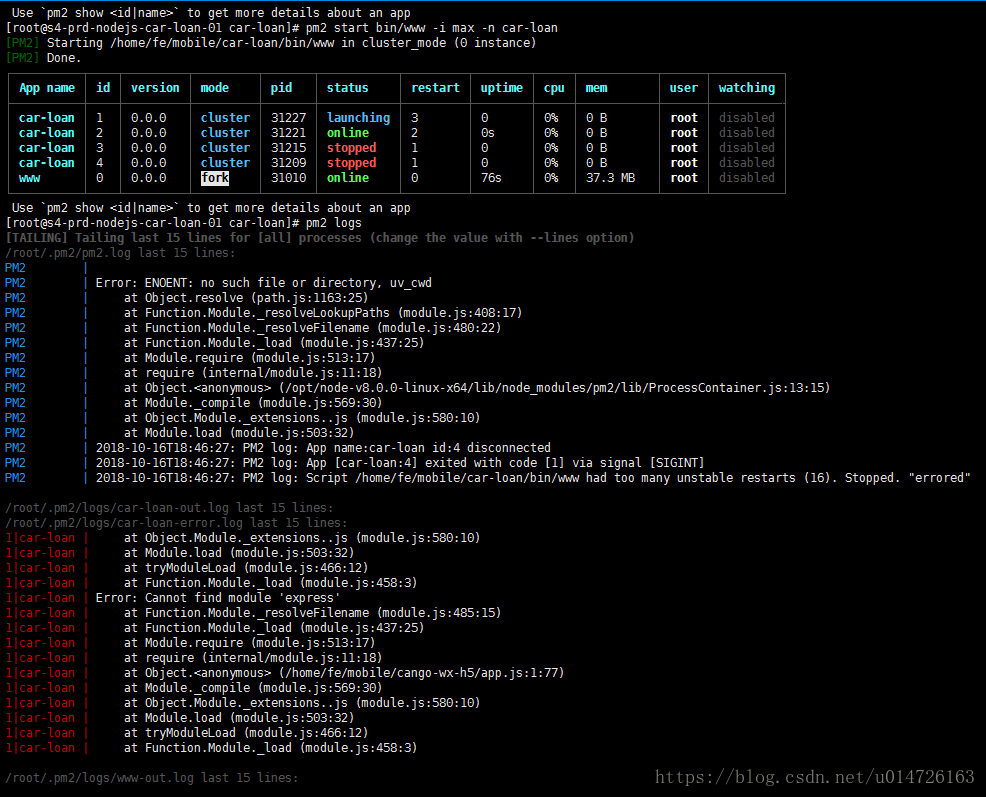Click the 'too many unstable restarts (16)' log line
The height and width of the screenshot is (797, 986).
[533, 478]
